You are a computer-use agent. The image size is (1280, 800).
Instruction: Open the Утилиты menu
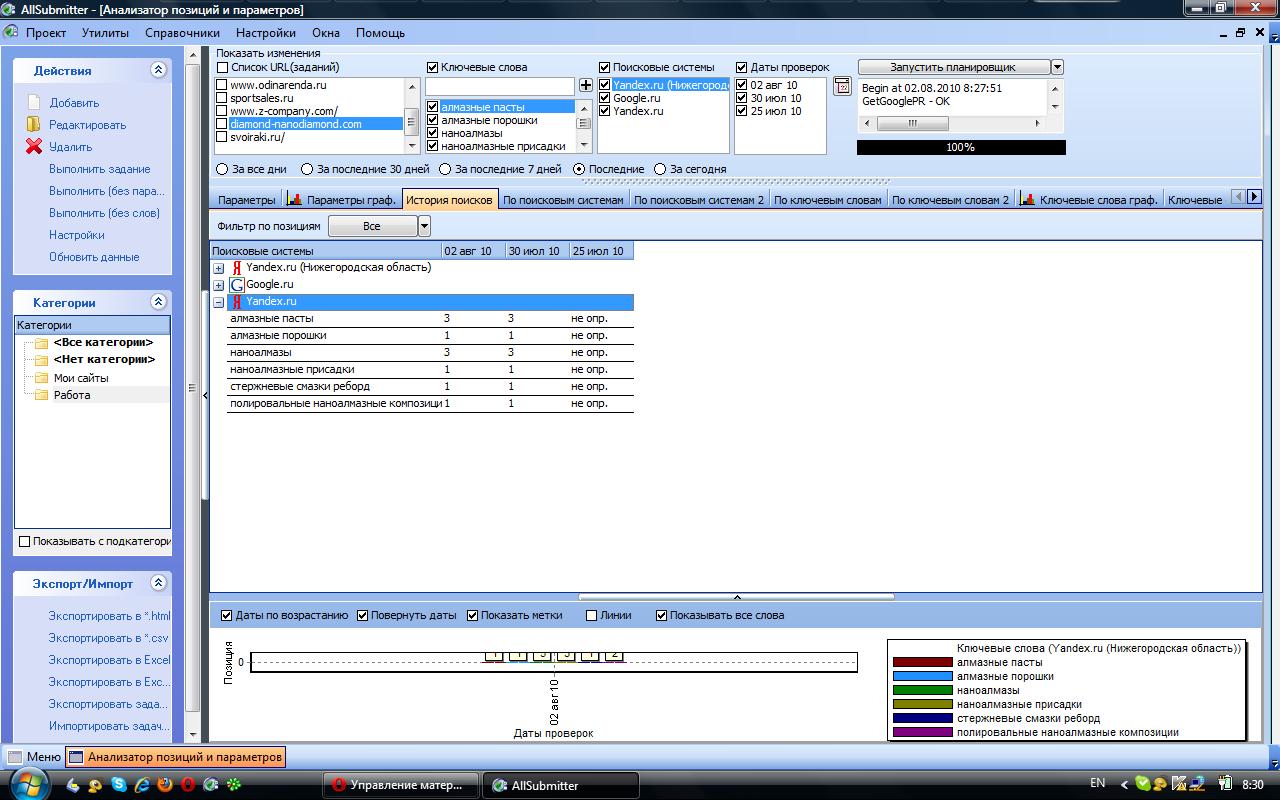tap(105, 32)
